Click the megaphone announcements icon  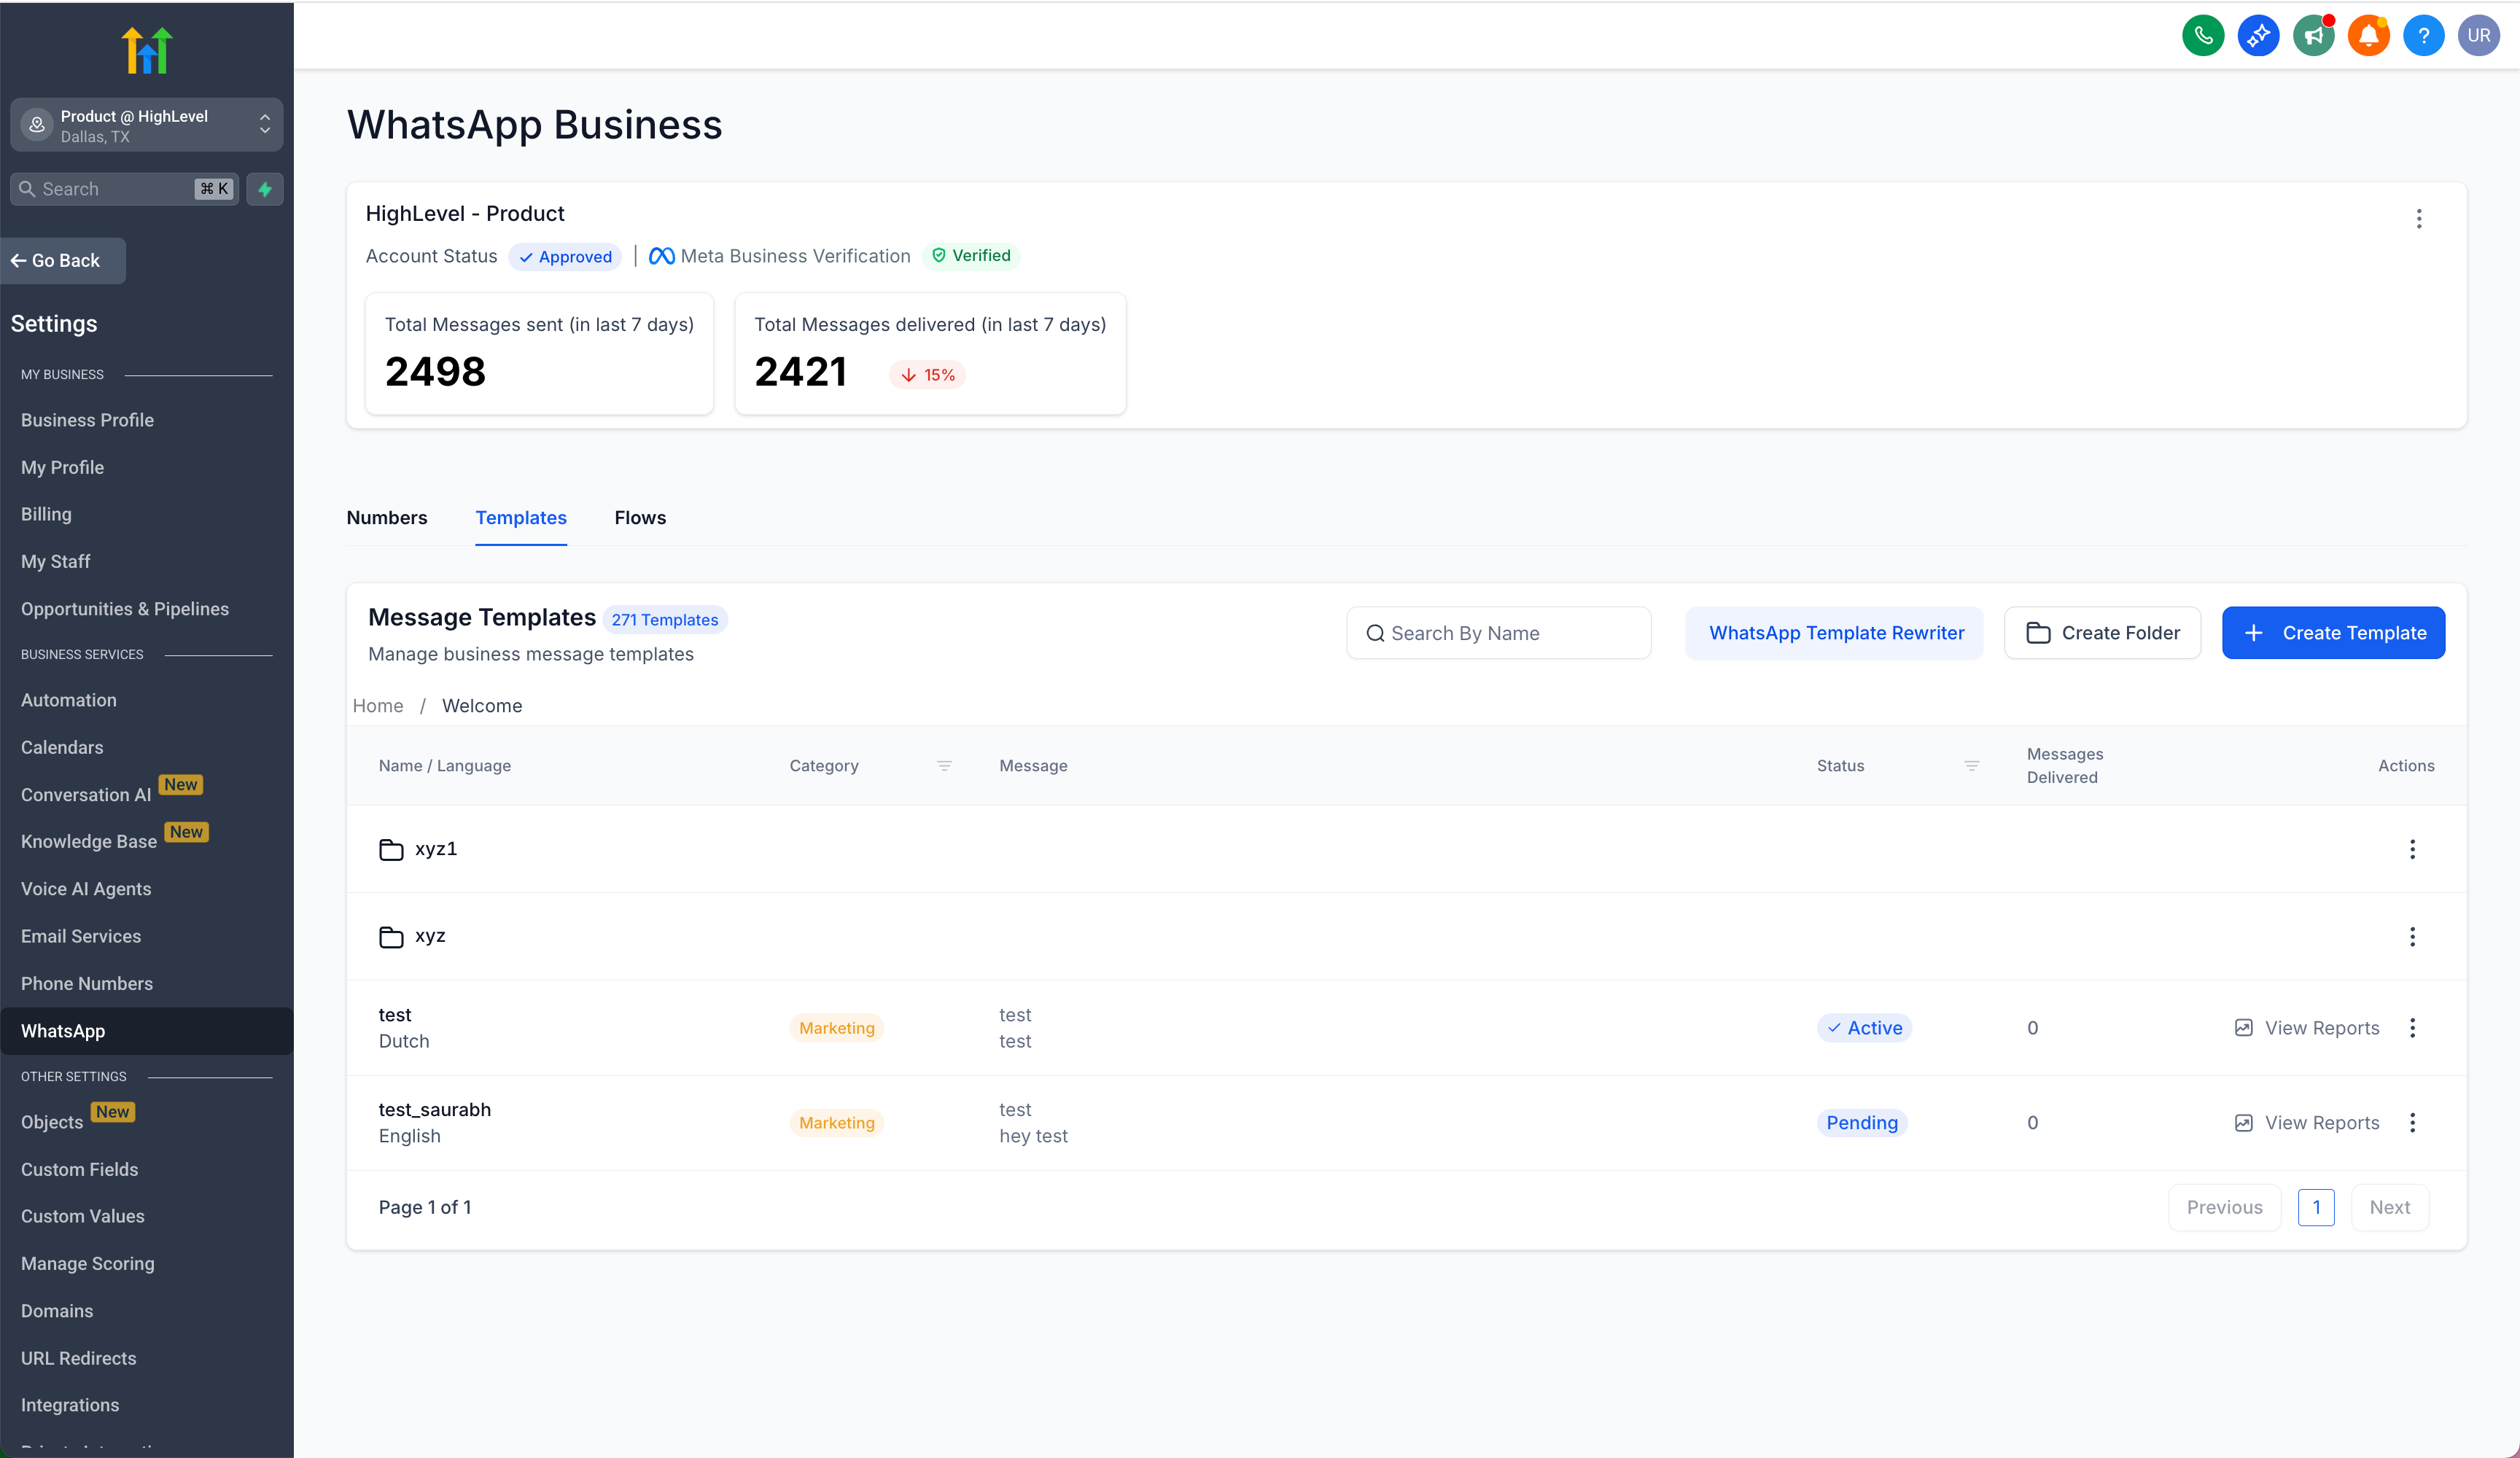(2313, 36)
